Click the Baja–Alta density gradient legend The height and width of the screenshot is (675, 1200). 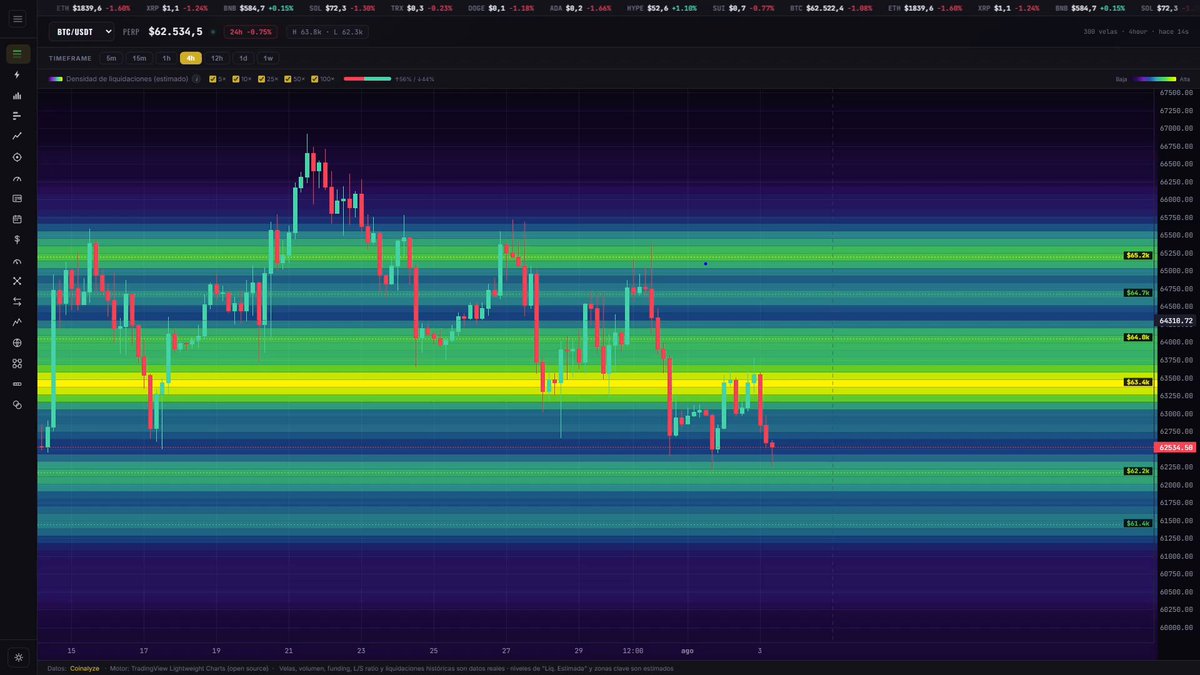click(x=1155, y=78)
